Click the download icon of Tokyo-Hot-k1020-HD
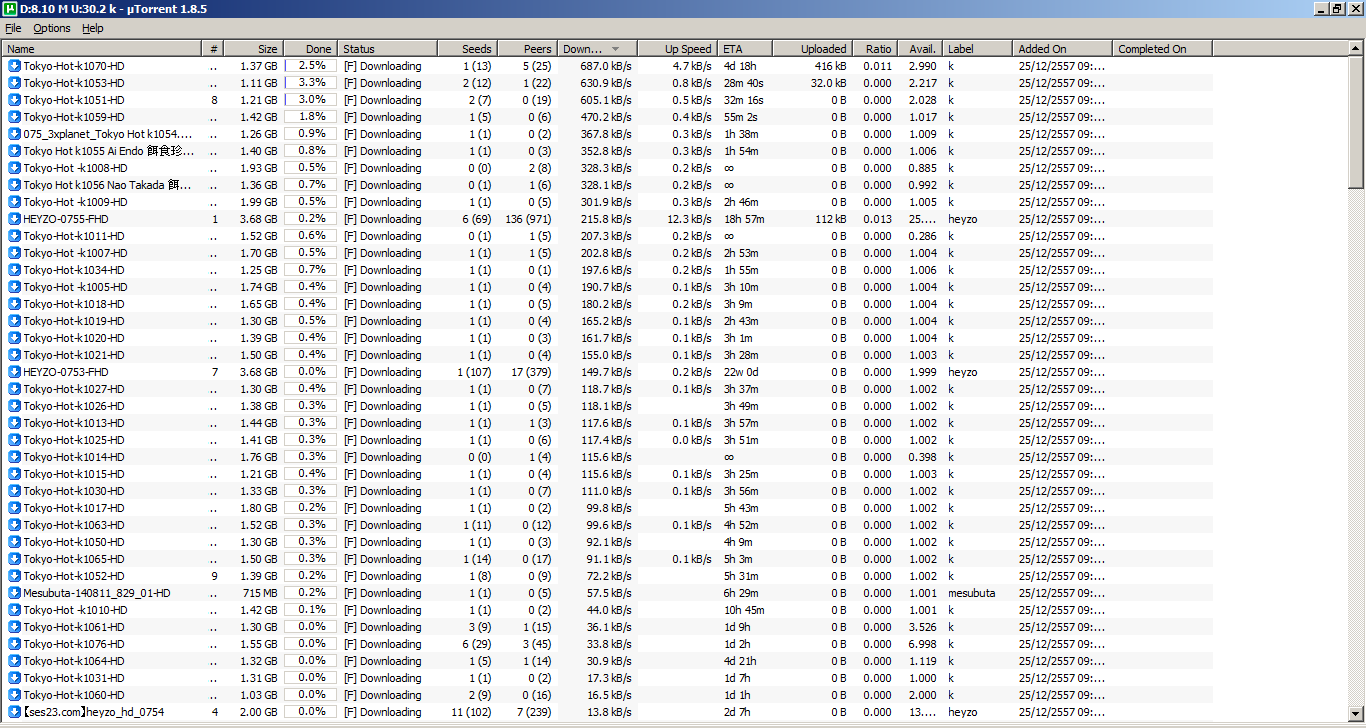The width and height of the screenshot is (1366, 728). pos(14,338)
